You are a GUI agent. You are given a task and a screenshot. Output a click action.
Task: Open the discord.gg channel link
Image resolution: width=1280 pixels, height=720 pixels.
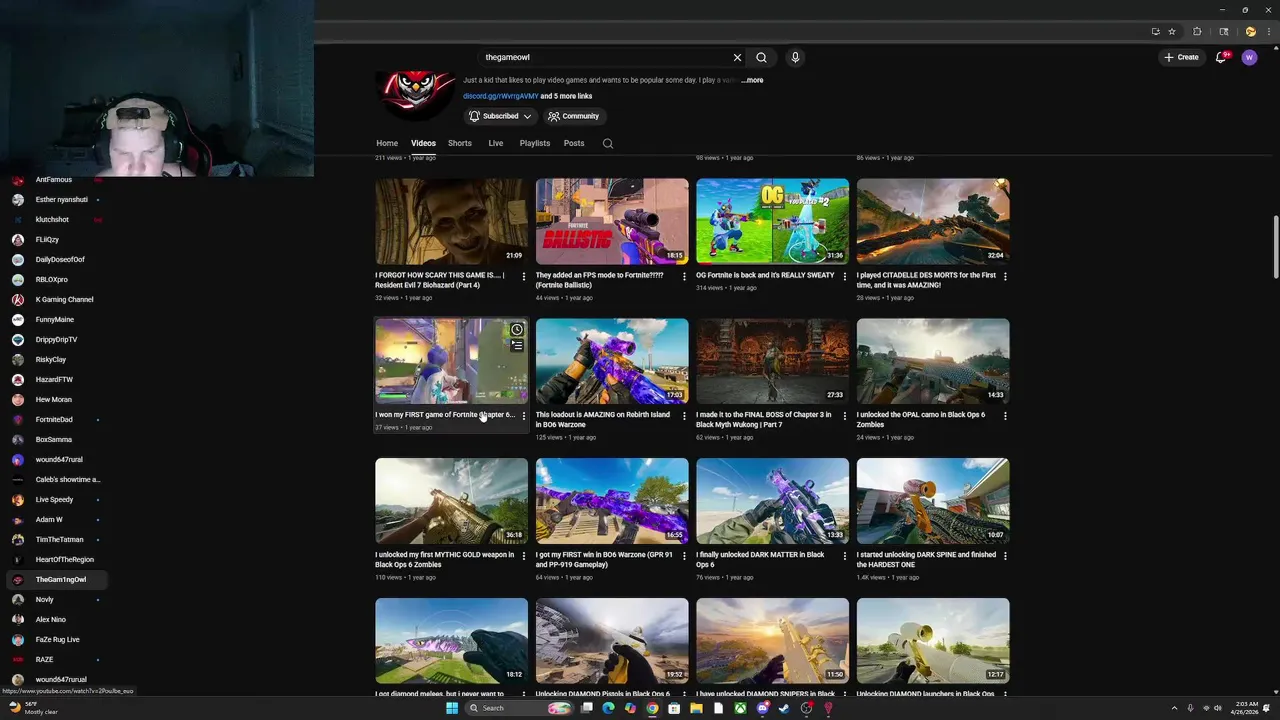(500, 96)
